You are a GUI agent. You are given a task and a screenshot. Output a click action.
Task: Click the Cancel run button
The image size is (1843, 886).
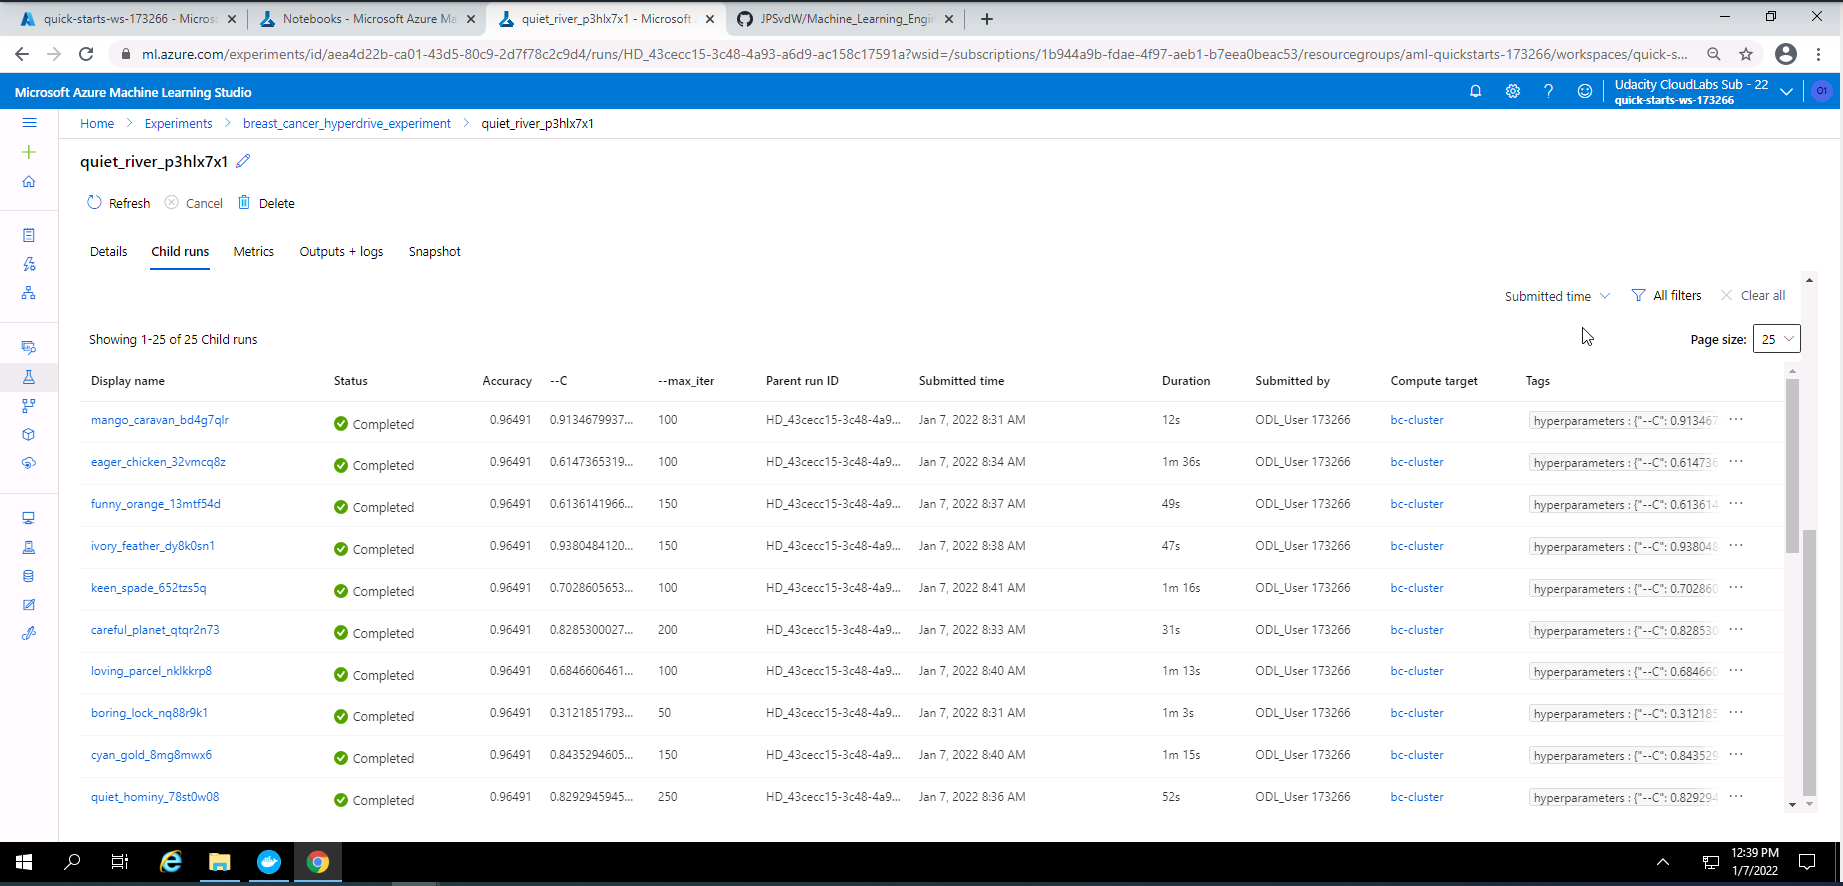[x=194, y=203]
